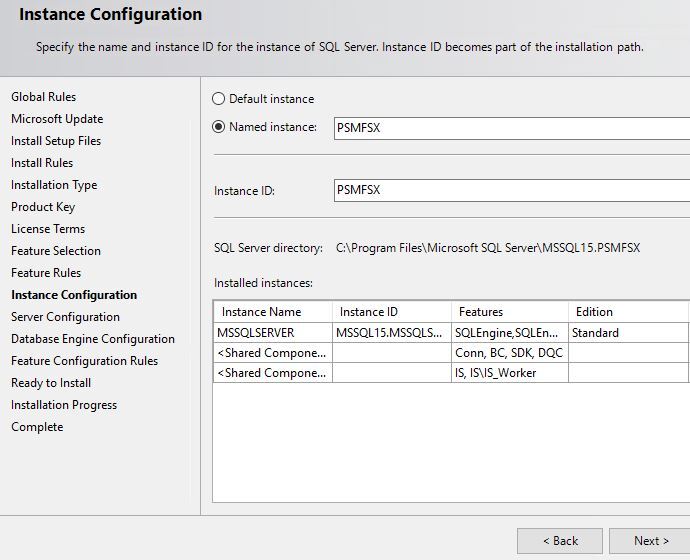Image resolution: width=690 pixels, height=560 pixels.
Task: Select Install Rules step
Action: pyautogui.click(x=42, y=163)
